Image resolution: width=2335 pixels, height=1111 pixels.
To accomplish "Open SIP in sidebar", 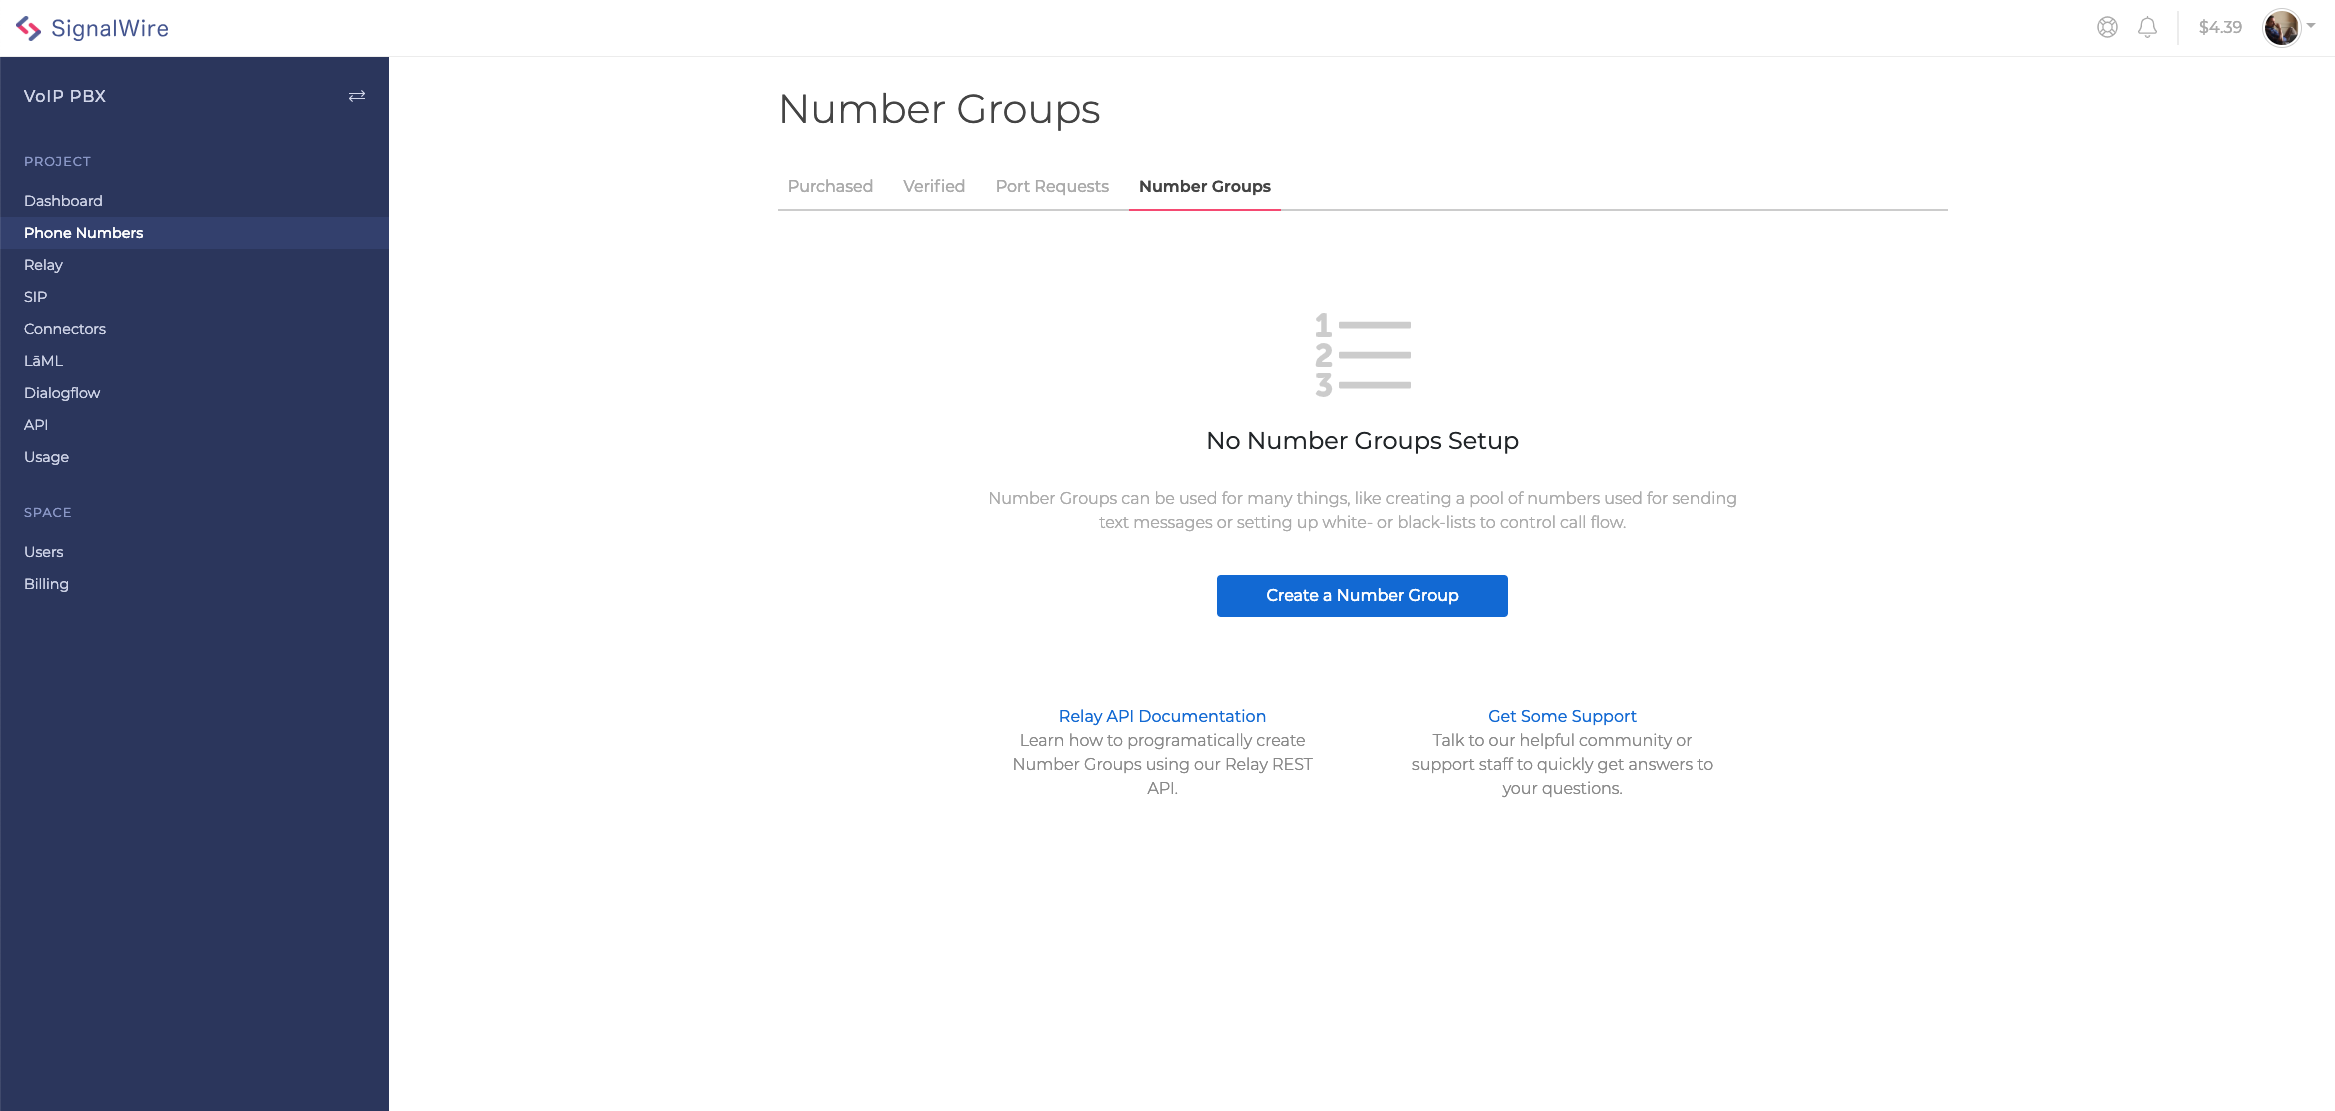I will (x=36, y=297).
